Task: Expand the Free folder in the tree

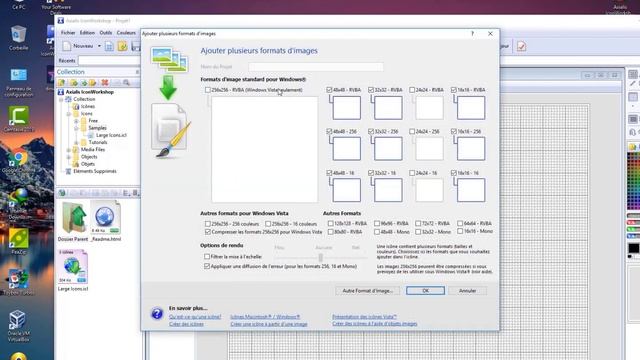Action: [76, 121]
